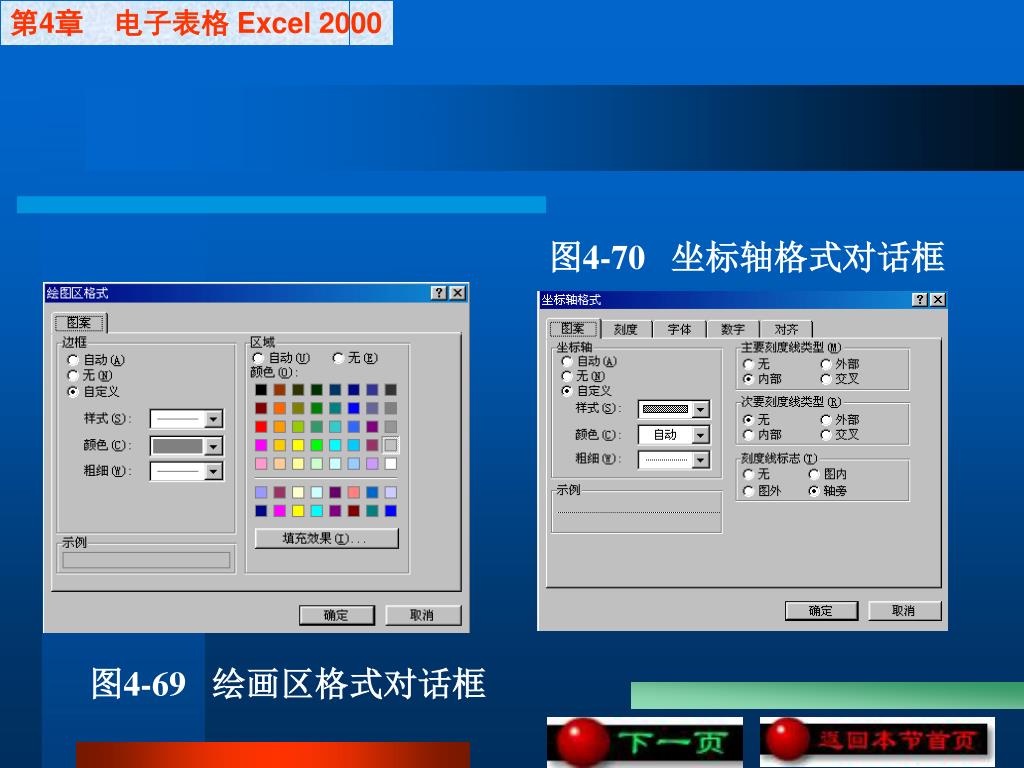Open 粗细(W) dropdown in 坐标轴格式
The height and width of the screenshot is (768, 1024).
pyautogui.click(x=701, y=460)
